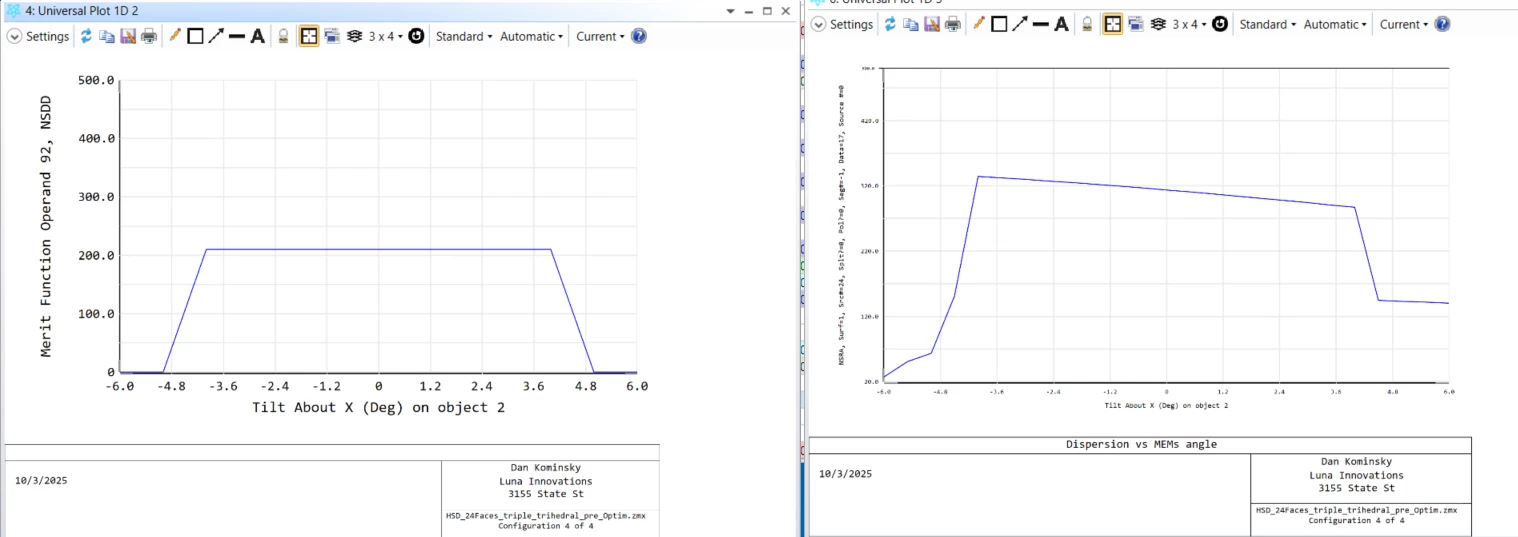Select text annotation tool in right window
1518x537 pixels.
(x=1061, y=24)
